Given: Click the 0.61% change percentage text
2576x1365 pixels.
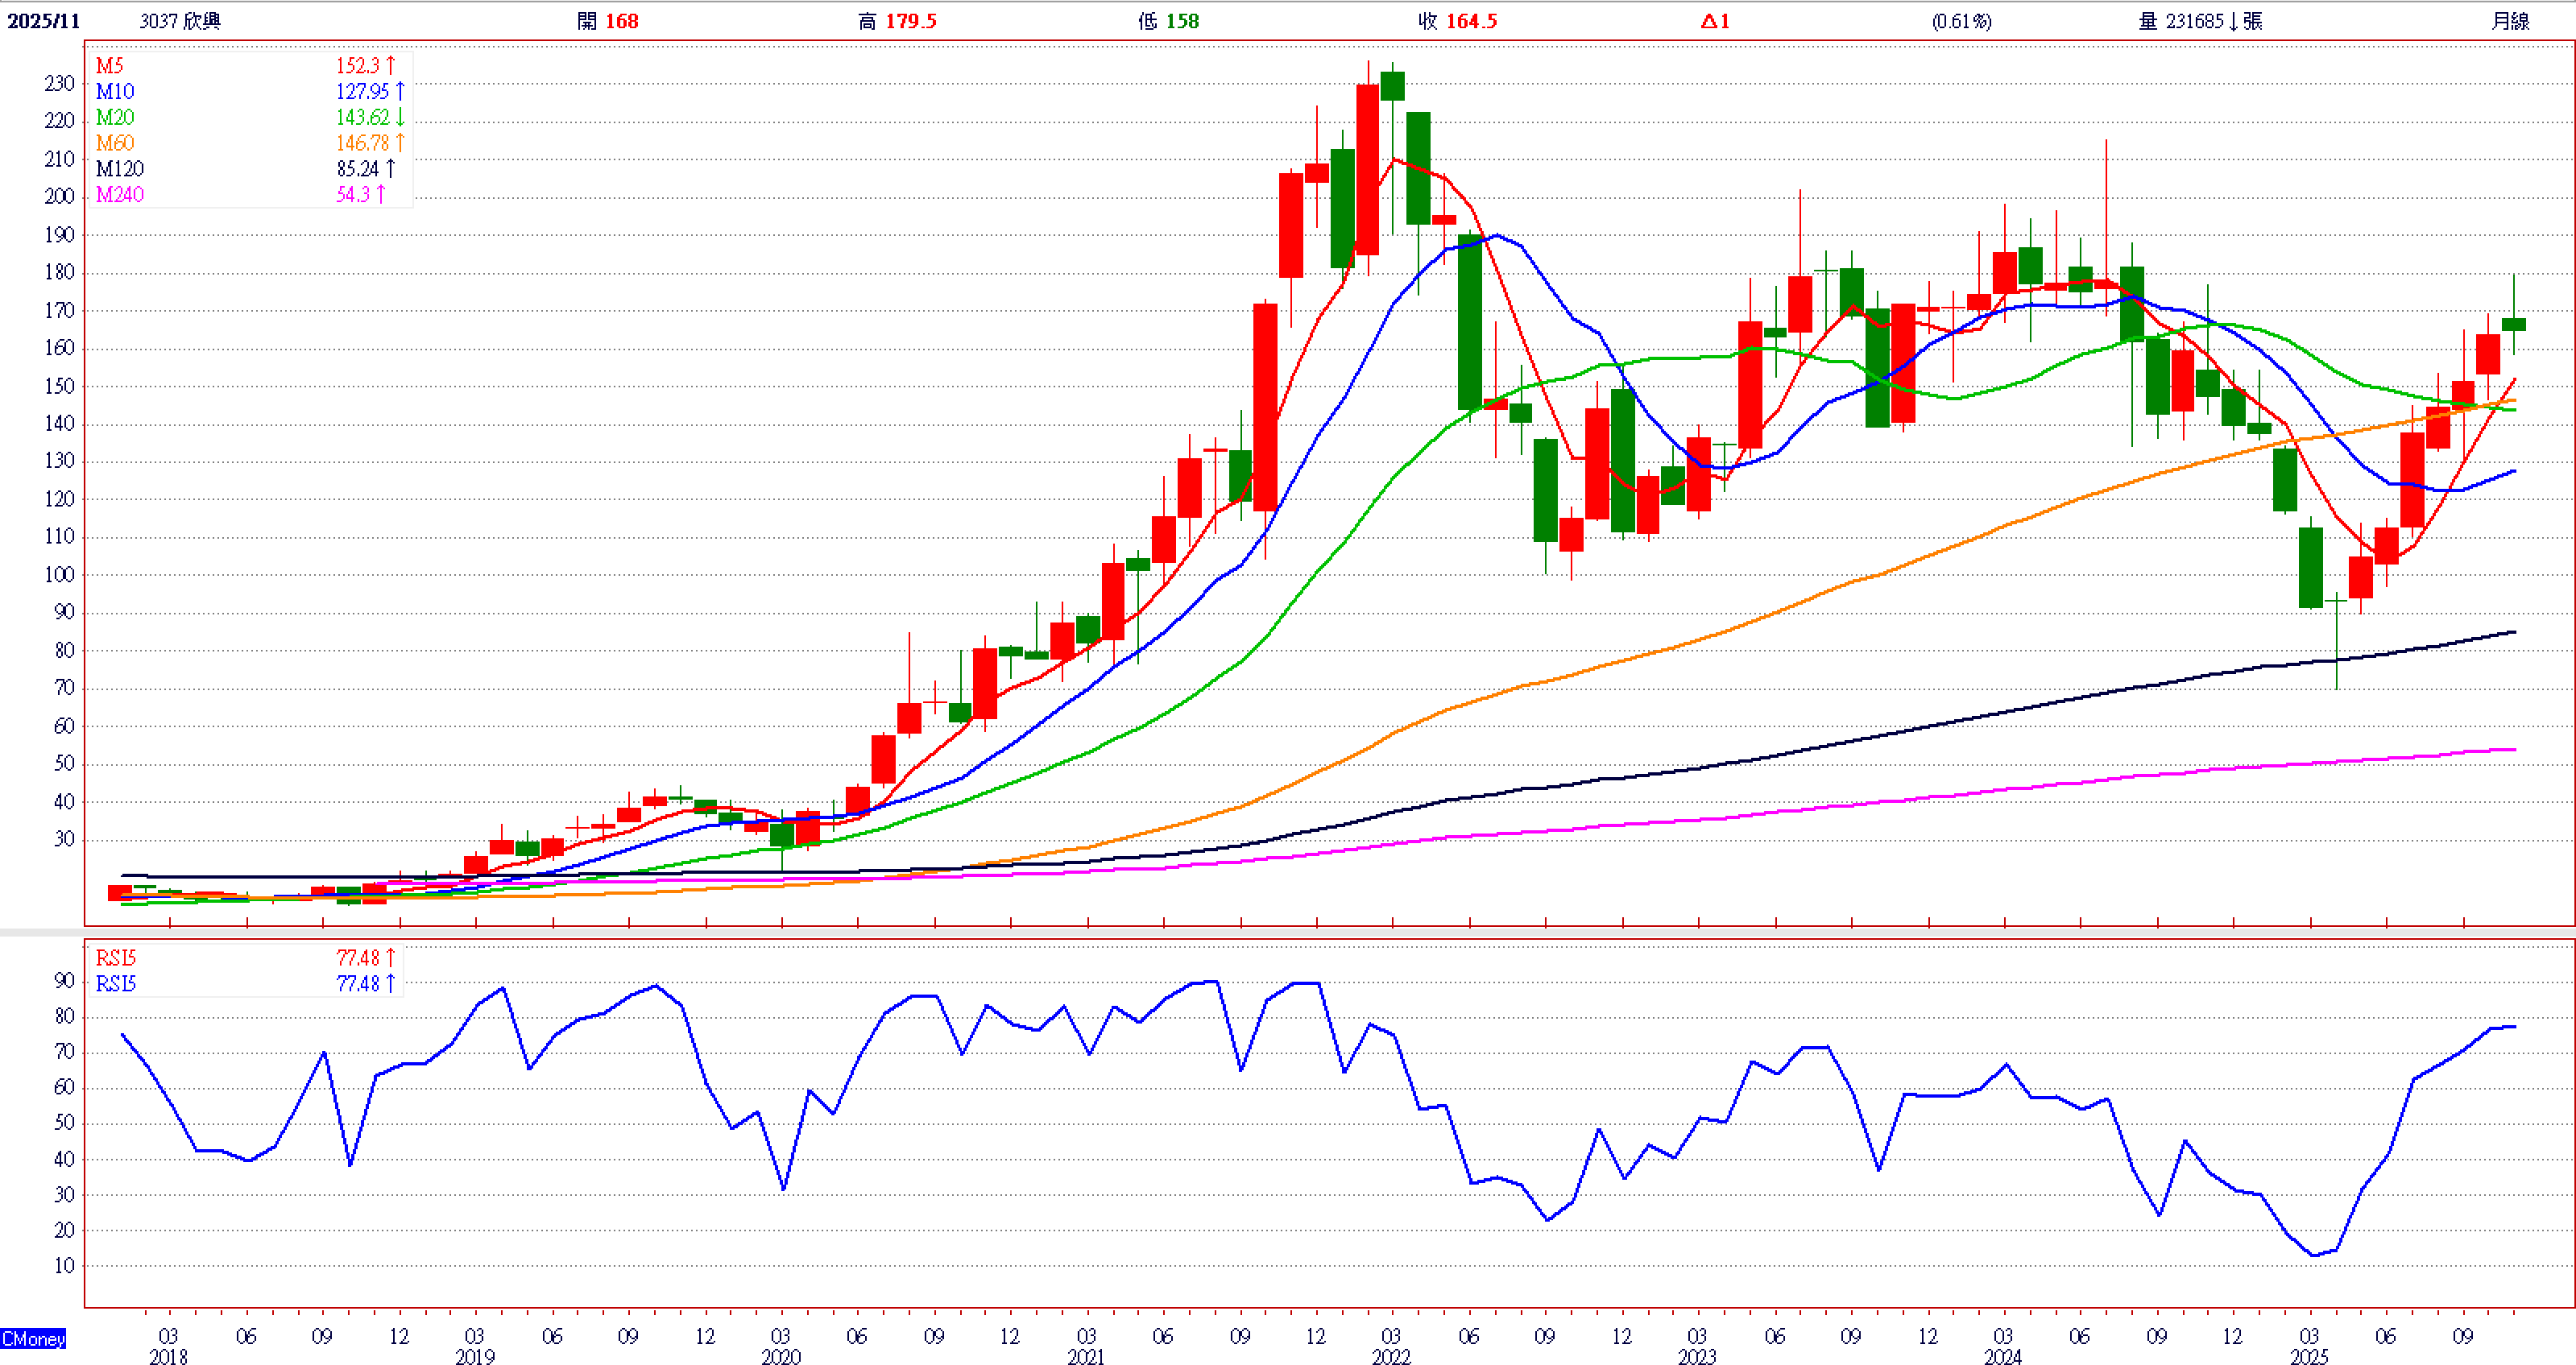Looking at the screenshot, I should click(x=1961, y=21).
